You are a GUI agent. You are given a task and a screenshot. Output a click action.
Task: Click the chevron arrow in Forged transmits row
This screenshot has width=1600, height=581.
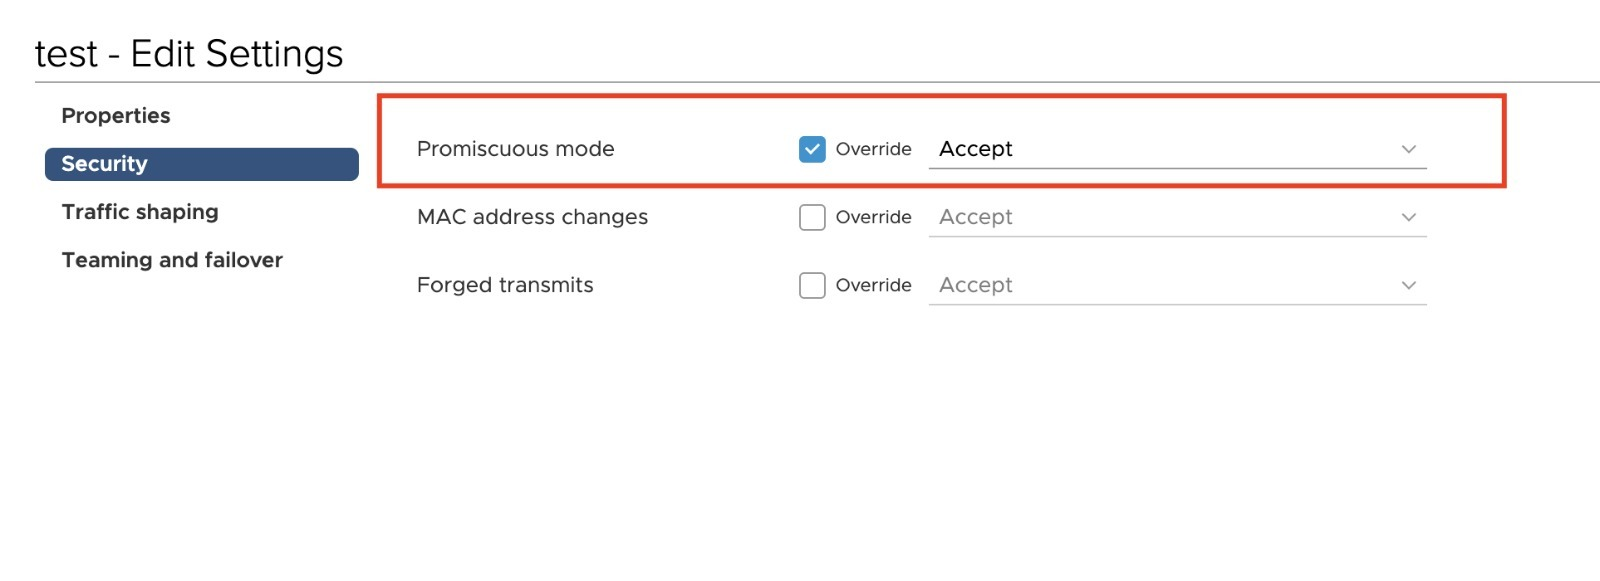click(1409, 285)
